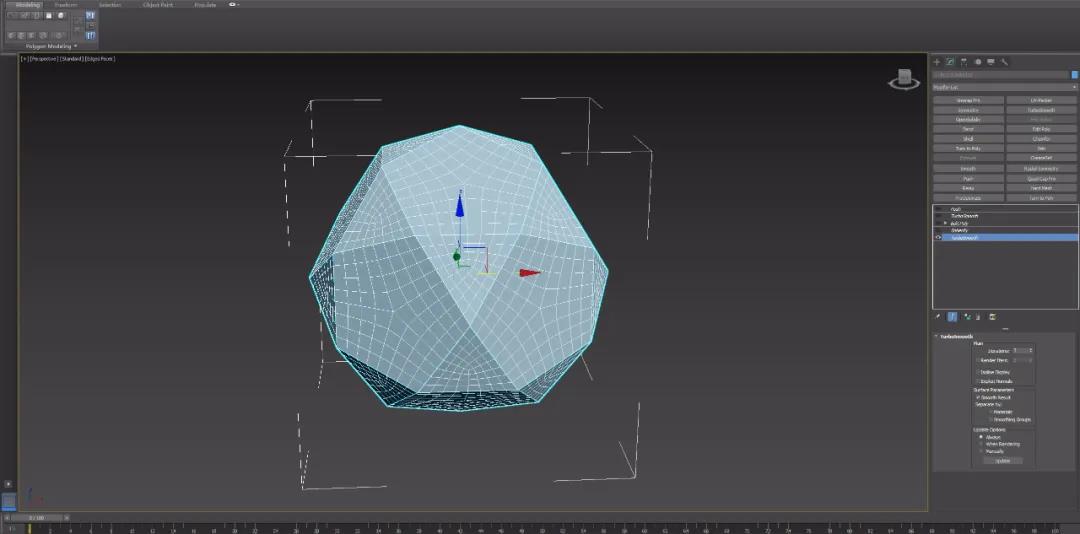Viewport: 1080px width, 534px height.
Task: Click the Edit Poly modifier button
Action: [1041, 129]
